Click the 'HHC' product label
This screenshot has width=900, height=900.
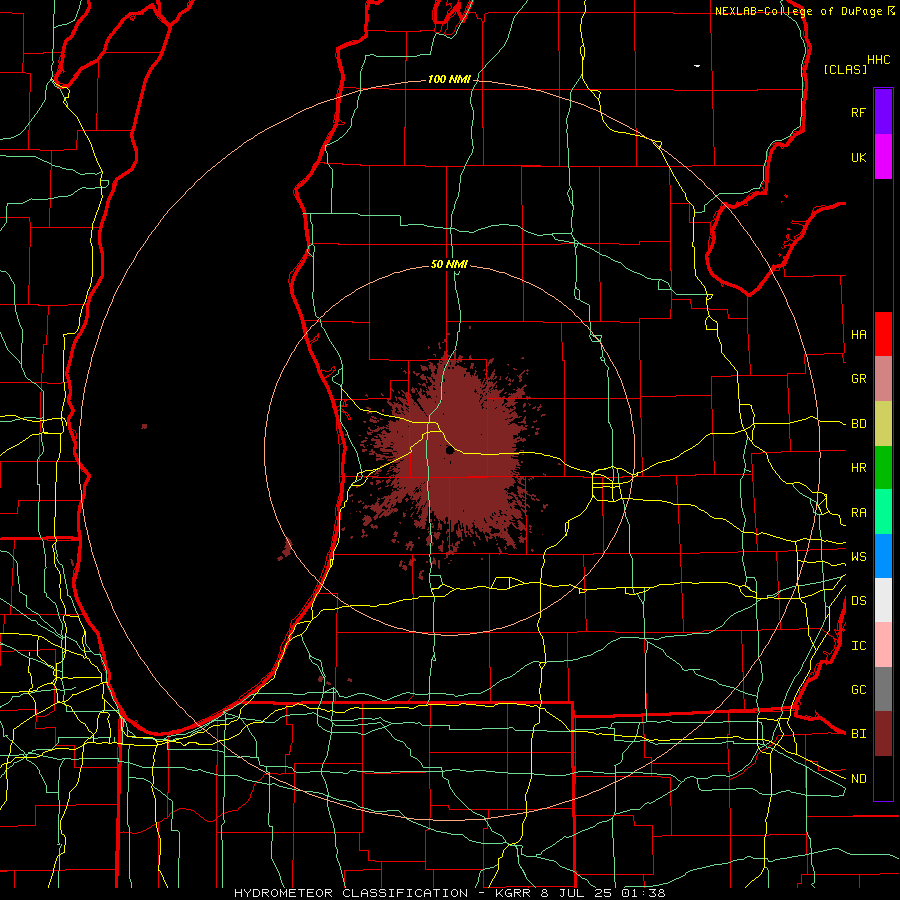point(878,60)
